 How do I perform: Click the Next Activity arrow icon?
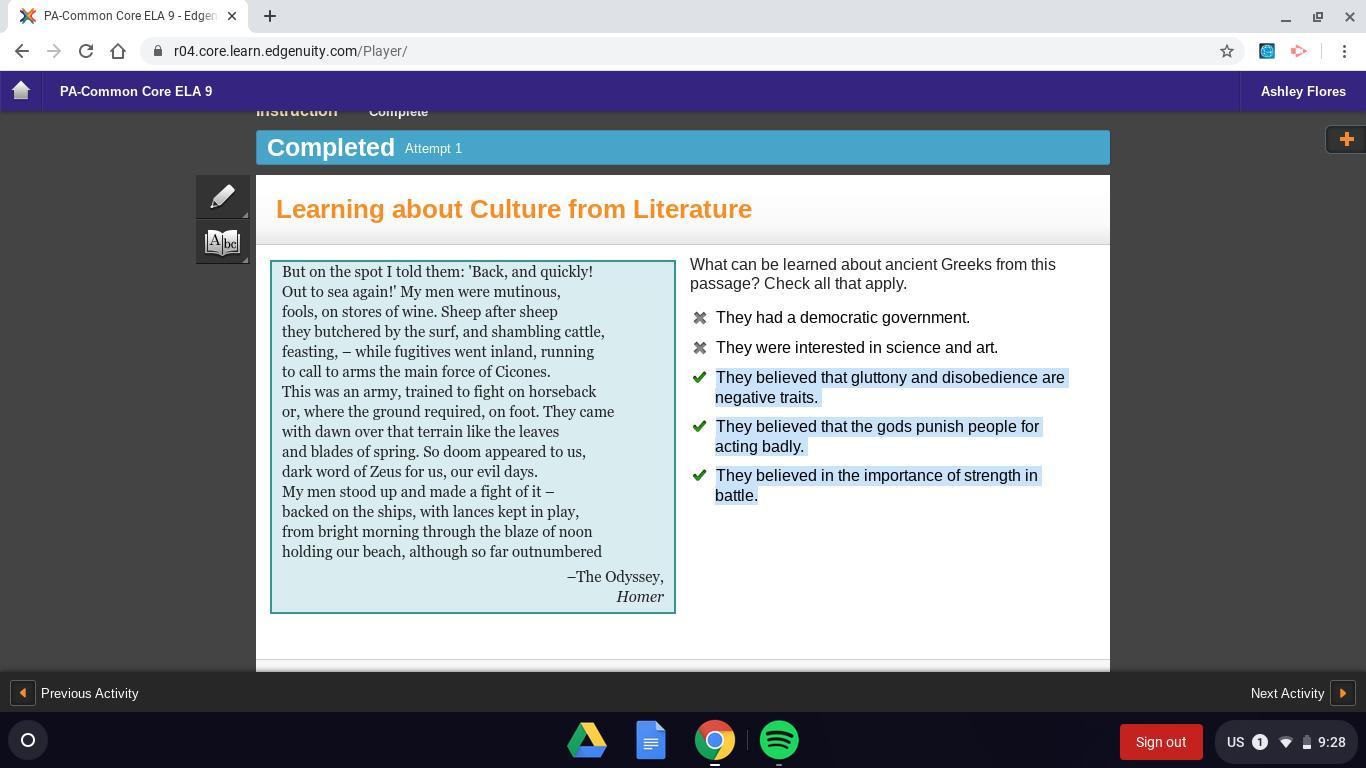click(x=1343, y=693)
